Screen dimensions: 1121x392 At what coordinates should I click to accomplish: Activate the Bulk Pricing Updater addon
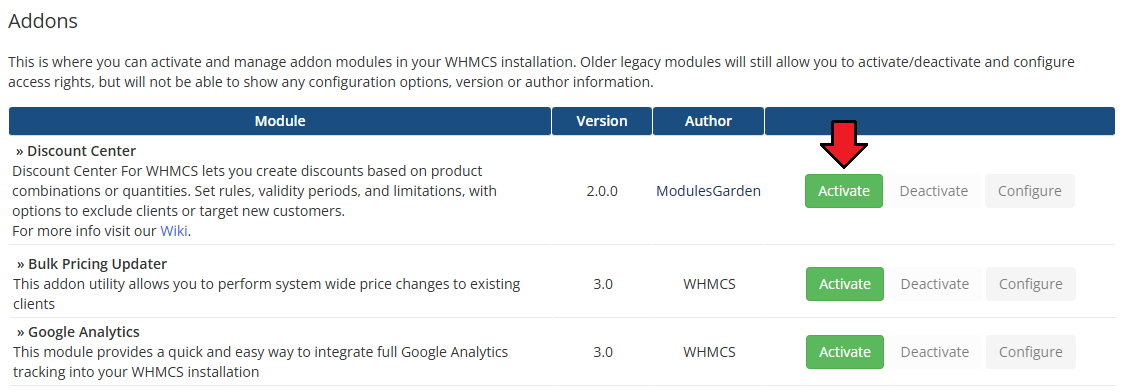(x=844, y=284)
